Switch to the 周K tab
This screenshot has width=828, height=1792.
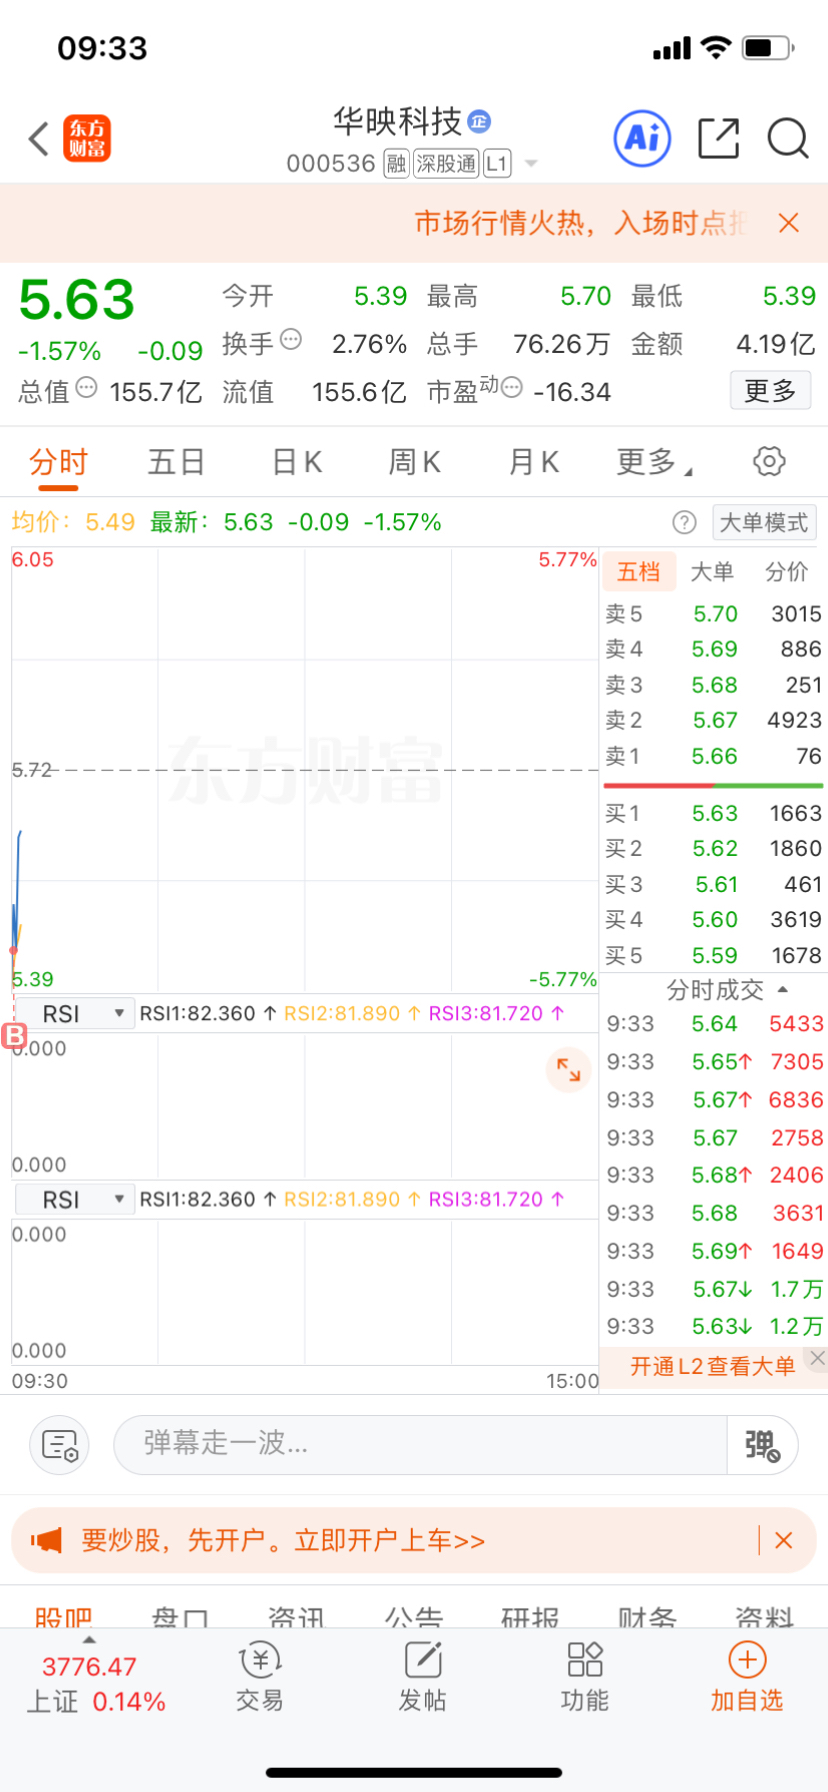coord(415,462)
